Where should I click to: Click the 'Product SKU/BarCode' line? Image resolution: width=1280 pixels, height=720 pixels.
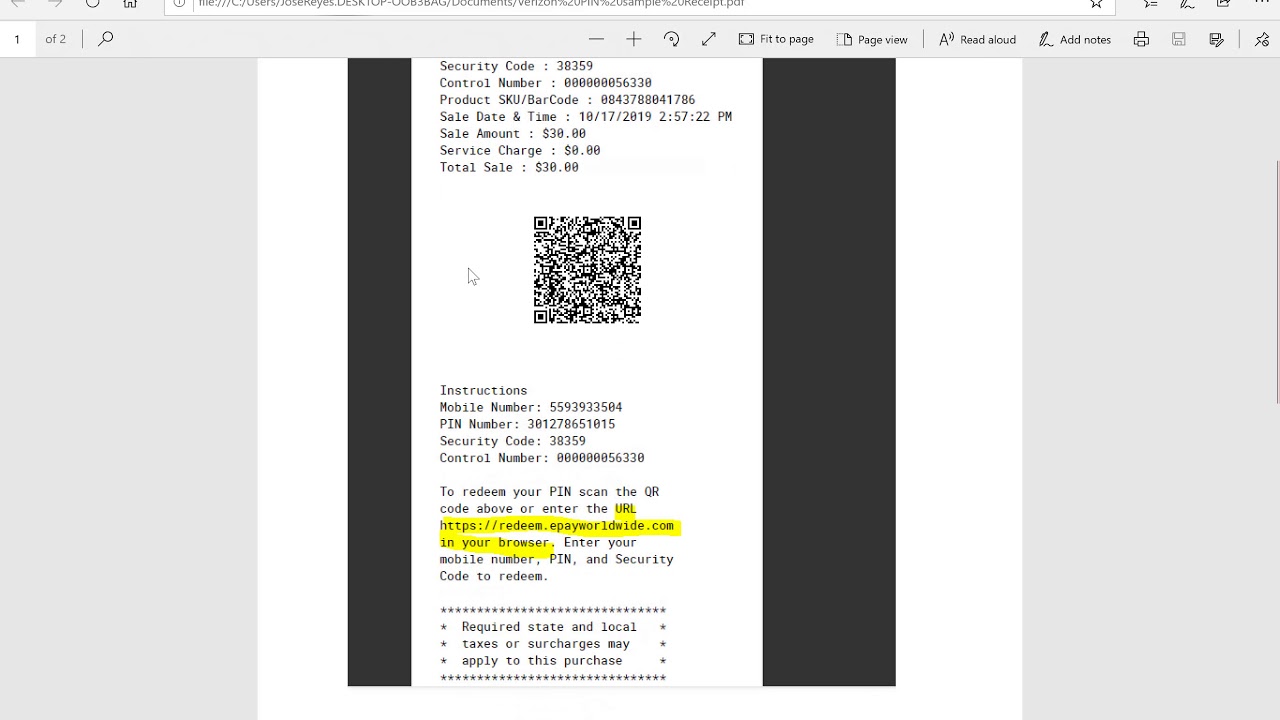pyautogui.click(x=567, y=100)
